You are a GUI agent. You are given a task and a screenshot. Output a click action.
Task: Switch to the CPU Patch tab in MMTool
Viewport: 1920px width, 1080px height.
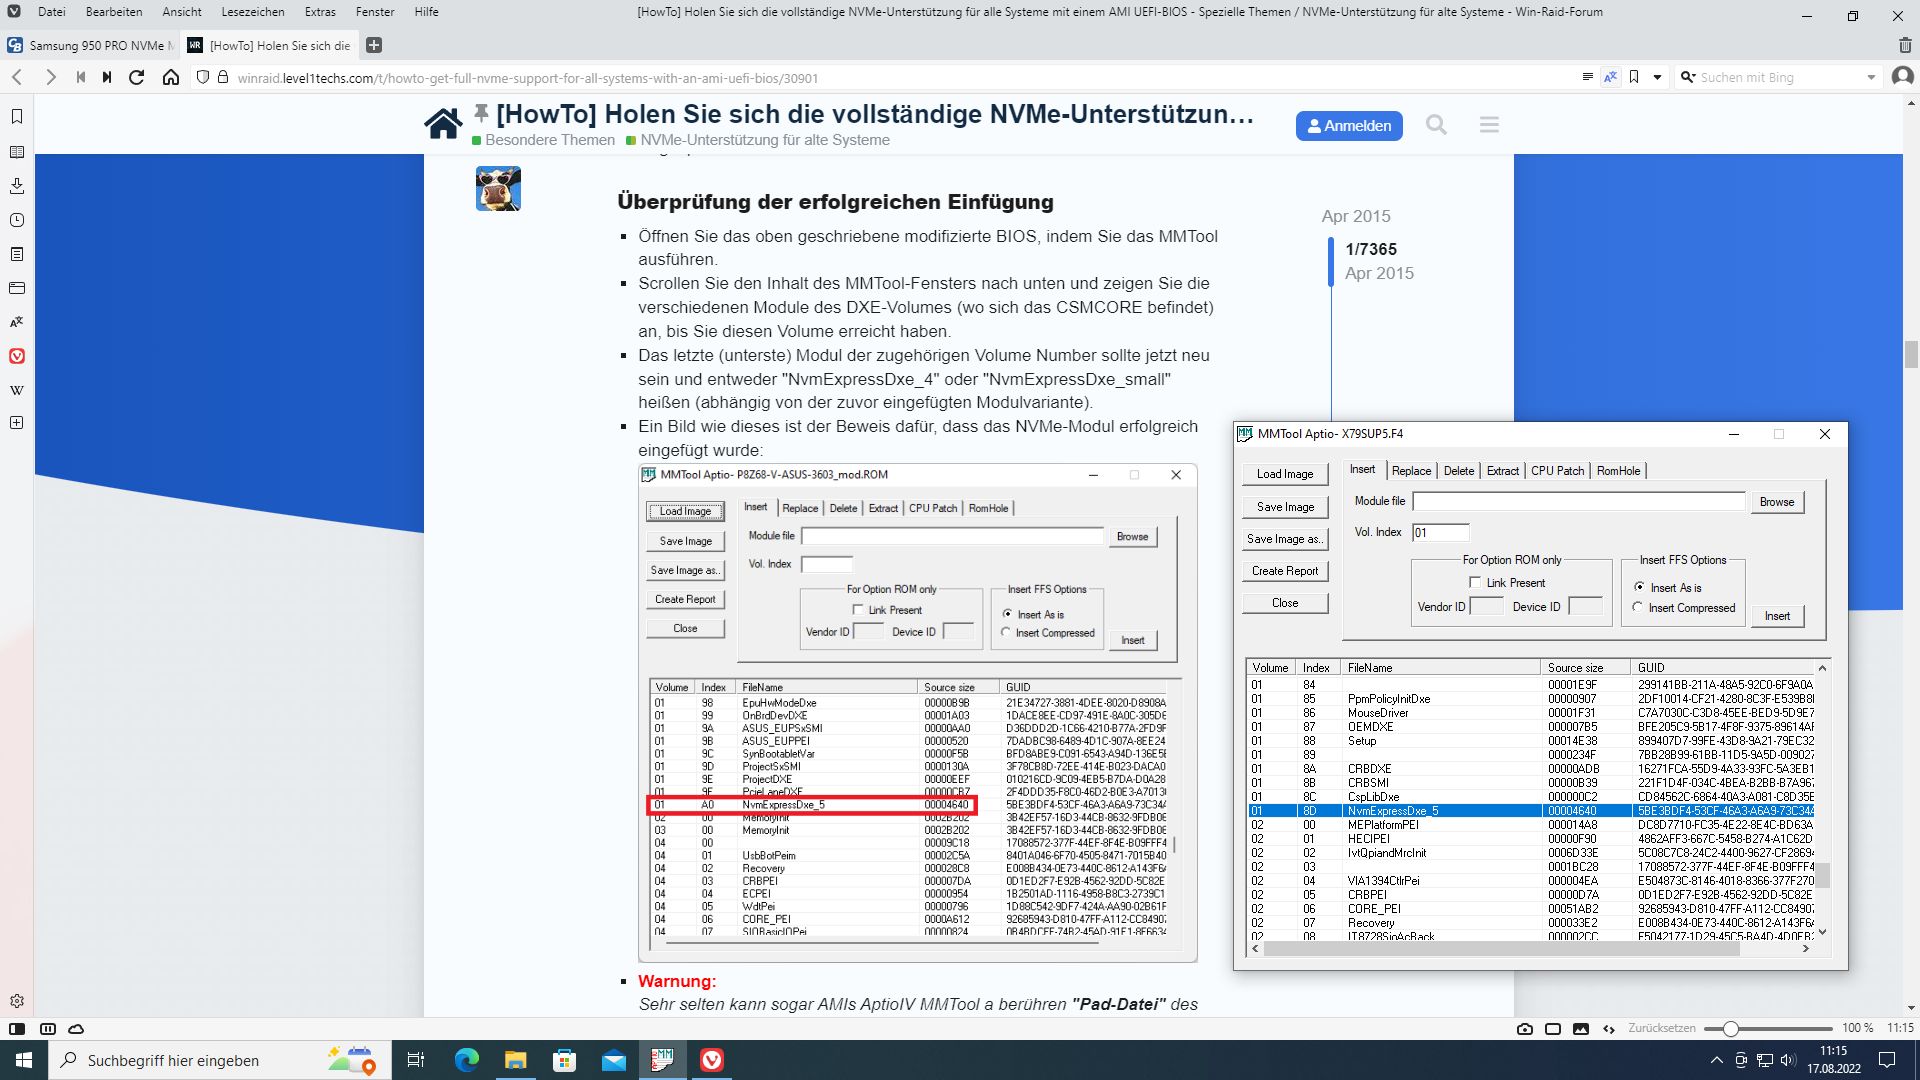(x=1557, y=470)
